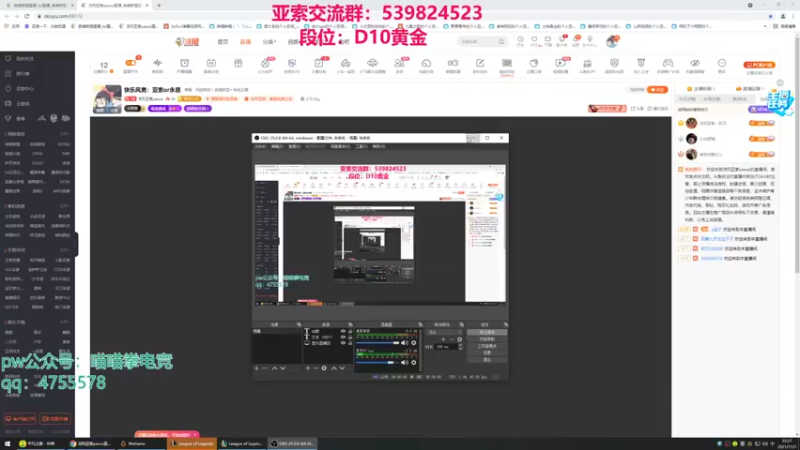The width and height of the screenshot is (800, 450).
Task: Click the video play icon in Douyu toolbar
Action: 560,63
